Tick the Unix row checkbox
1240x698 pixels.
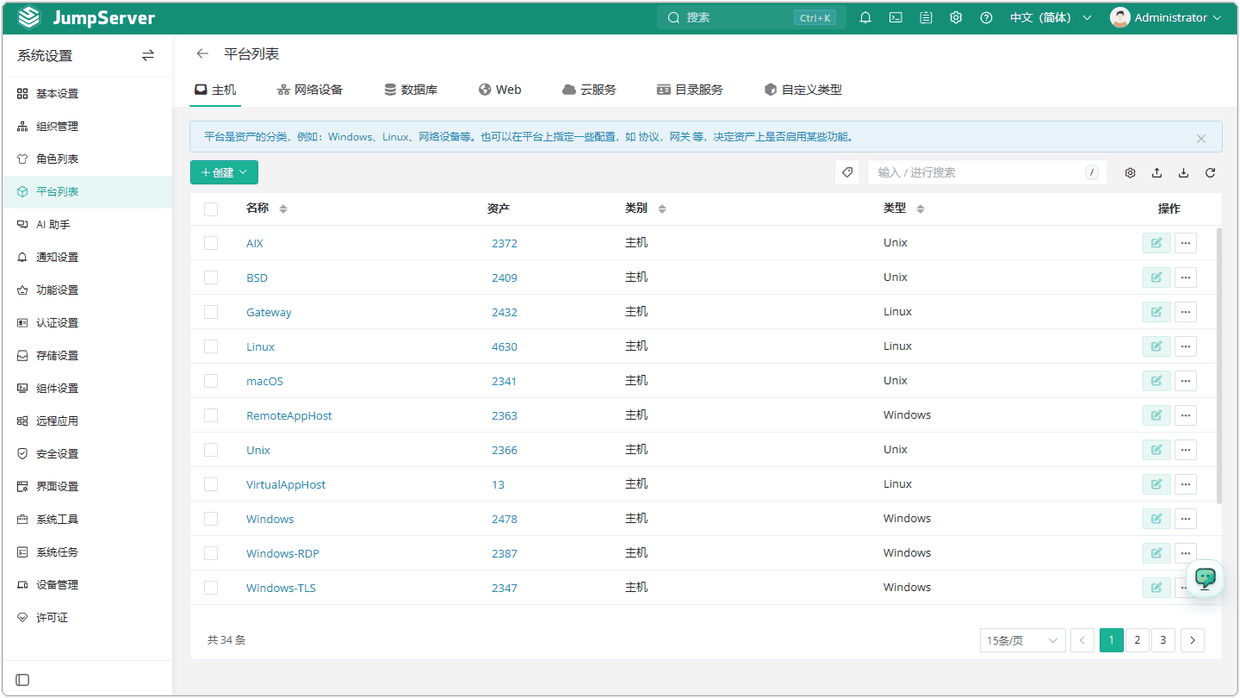(x=211, y=450)
